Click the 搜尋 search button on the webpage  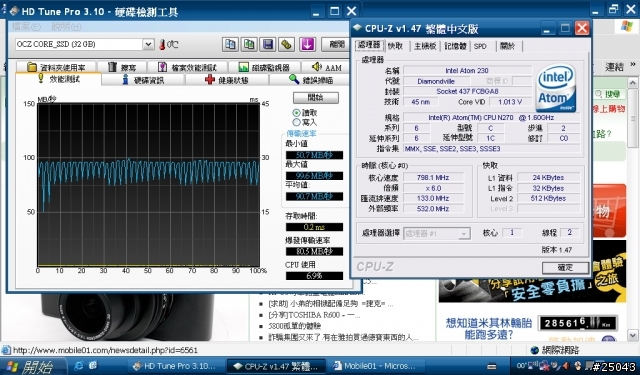pyautogui.click(x=609, y=94)
